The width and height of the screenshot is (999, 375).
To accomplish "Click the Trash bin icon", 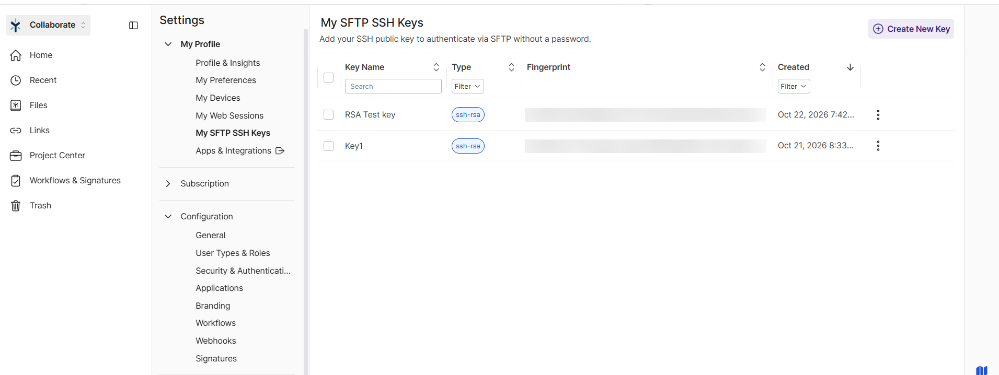I will tap(16, 206).
